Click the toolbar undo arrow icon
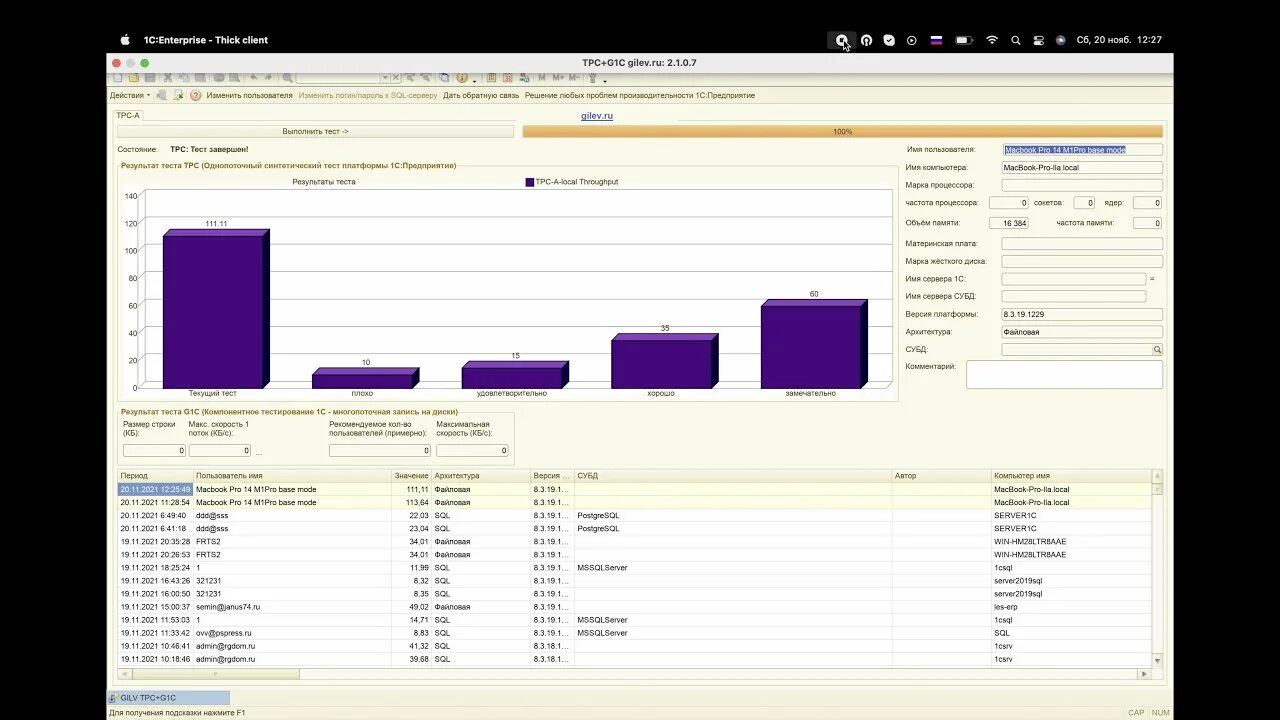This screenshot has width=1280, height=720. click(x=253, y=77)
